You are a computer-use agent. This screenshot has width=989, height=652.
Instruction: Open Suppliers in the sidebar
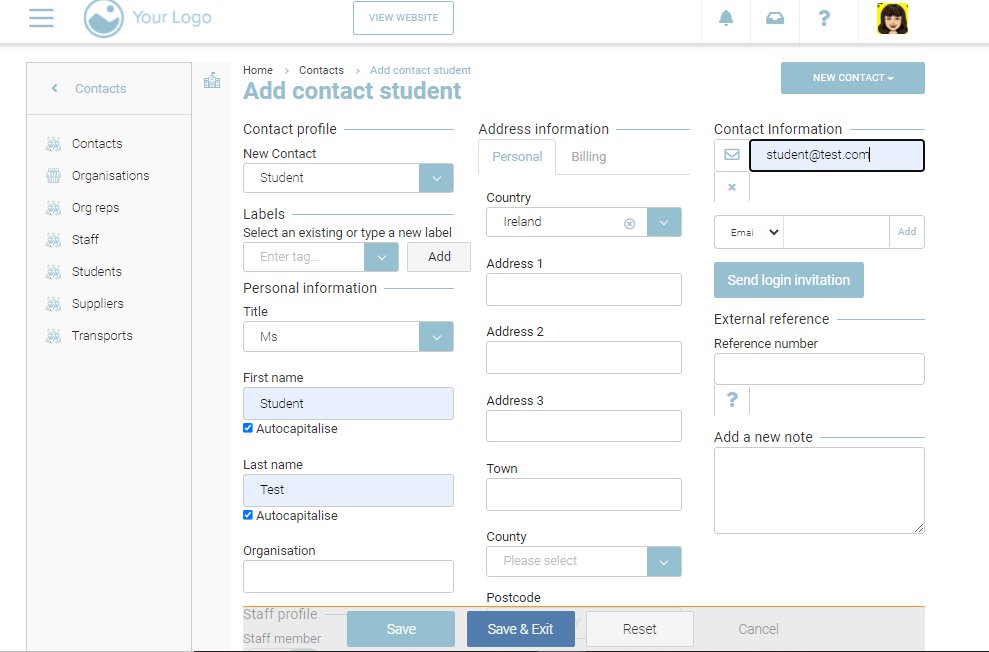tap(98, 304)
